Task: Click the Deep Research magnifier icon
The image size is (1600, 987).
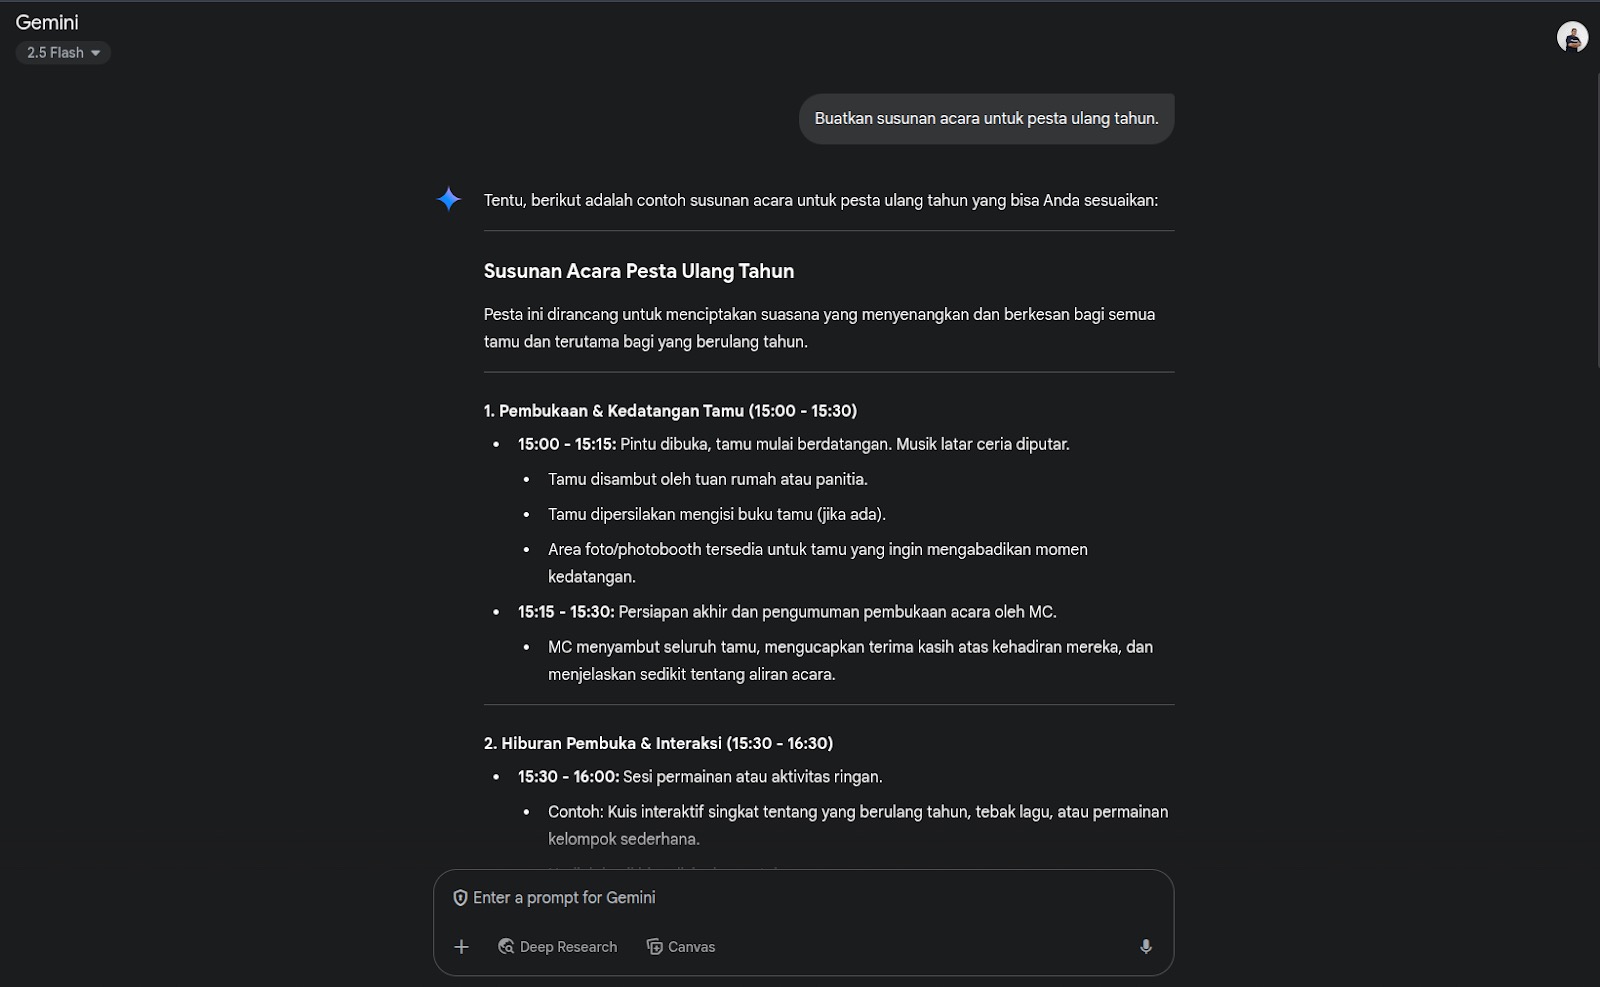Action: click(x=506, y=947)
